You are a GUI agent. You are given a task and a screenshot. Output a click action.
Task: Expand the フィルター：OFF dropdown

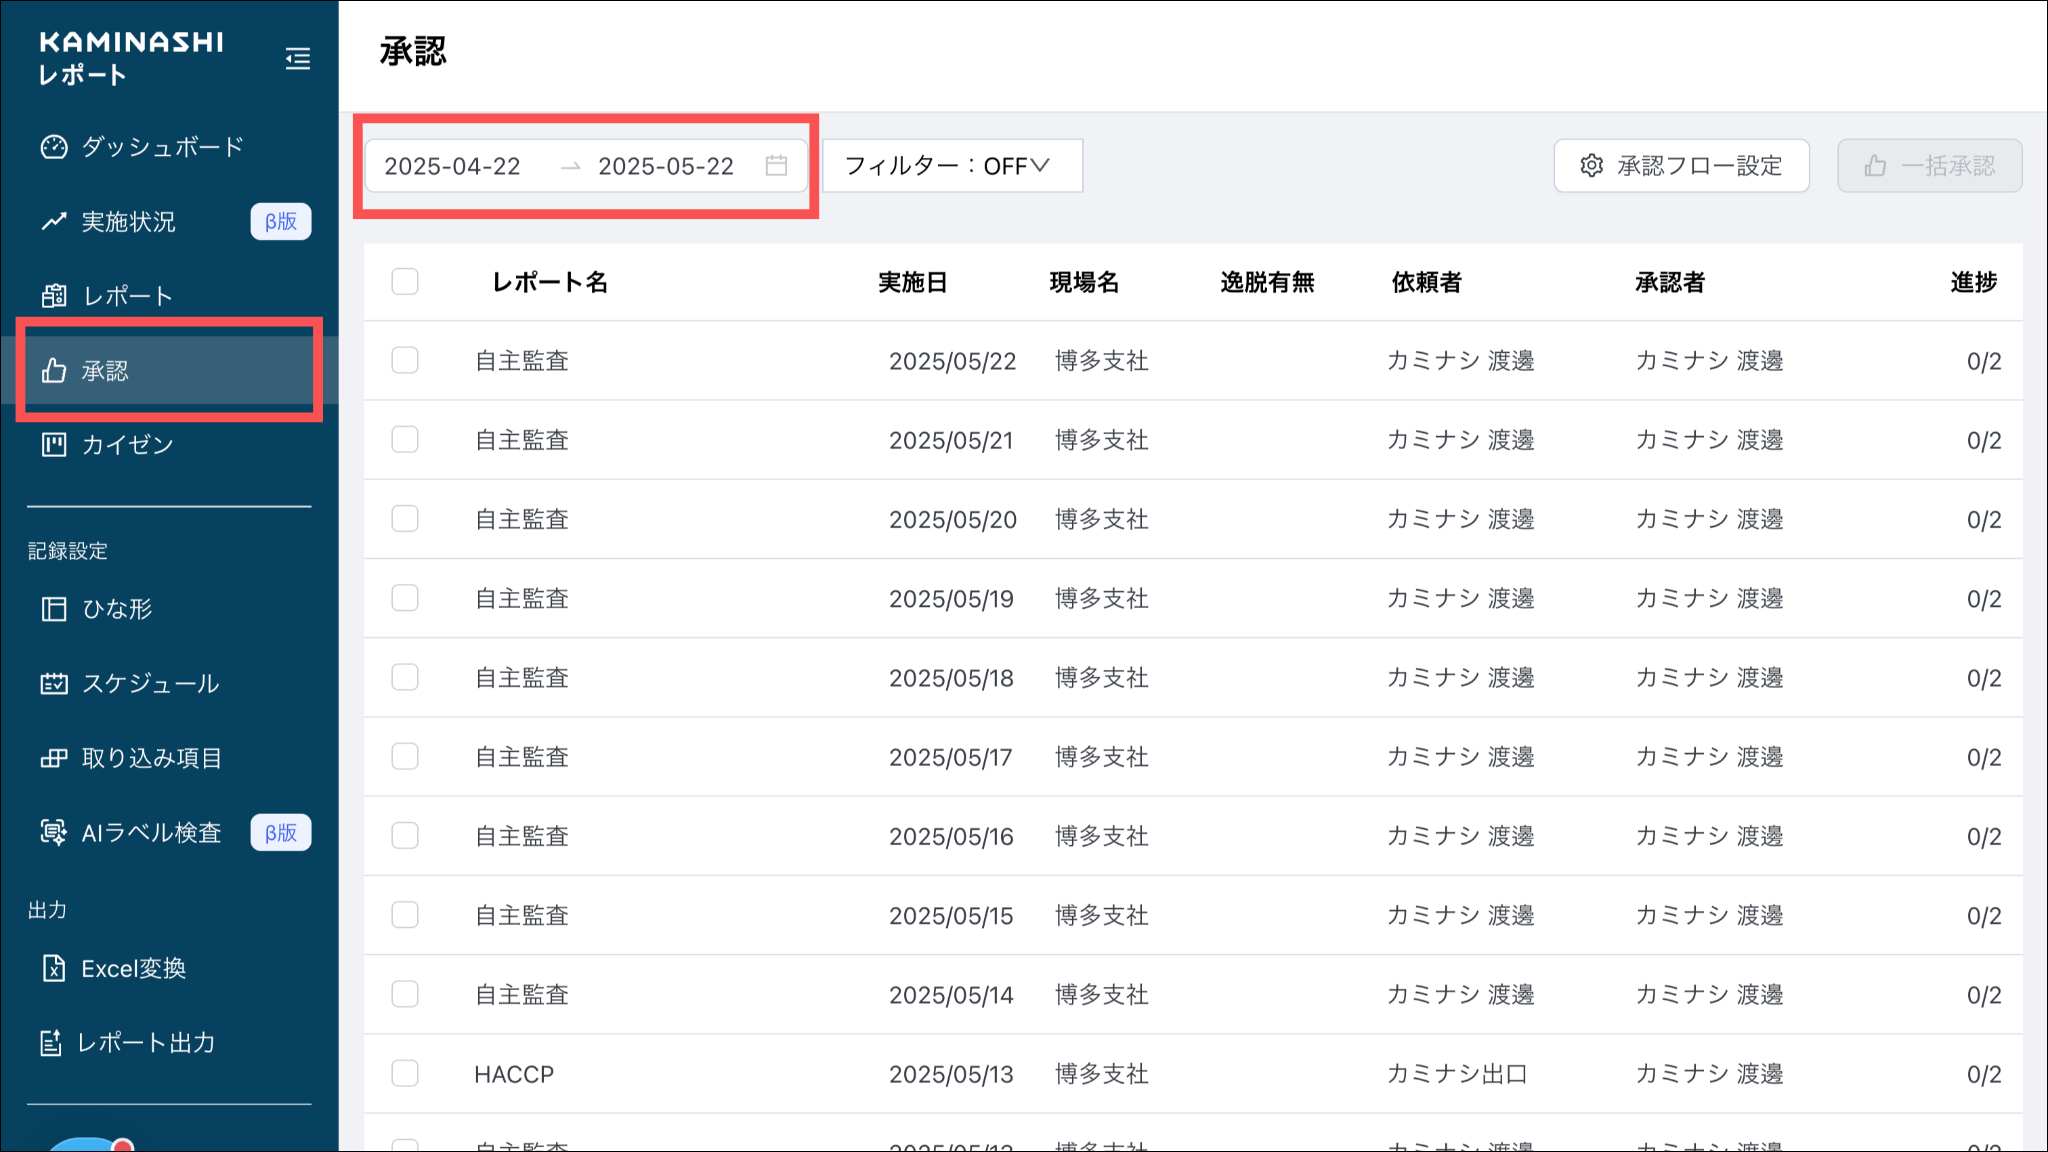click(950, 165)
